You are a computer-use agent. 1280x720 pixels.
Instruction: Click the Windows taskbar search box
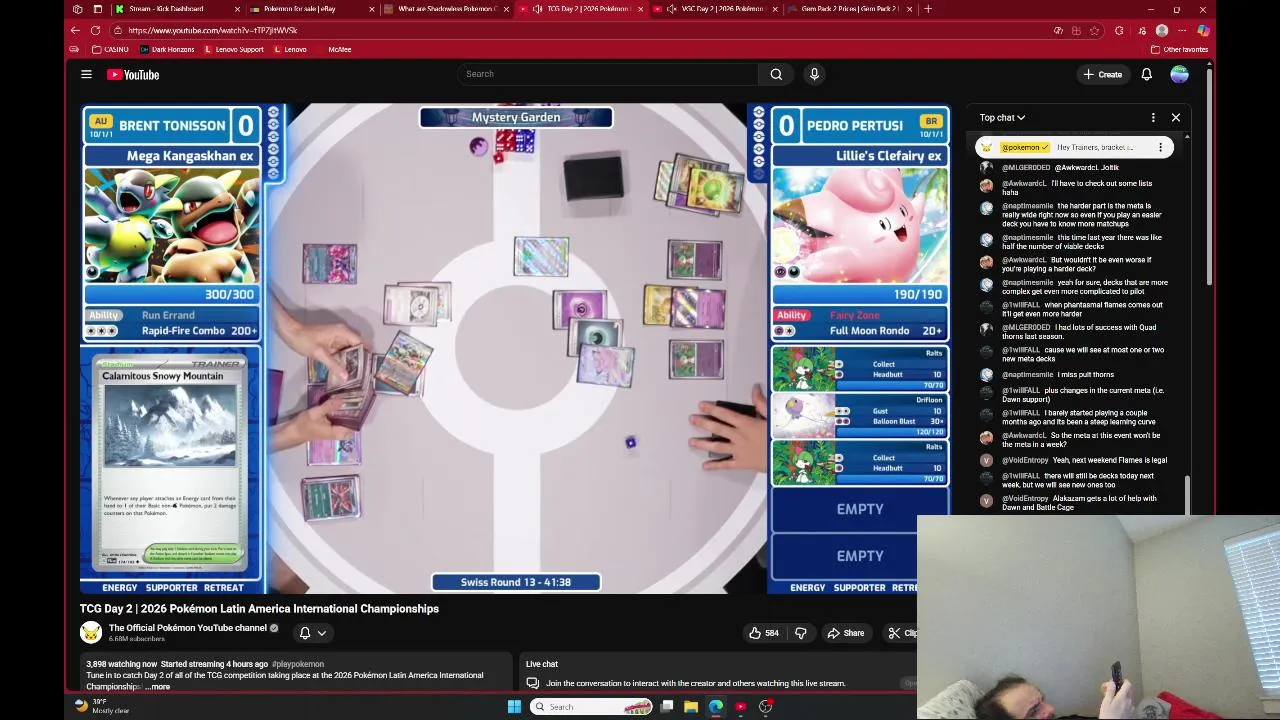click(x=592, y=707)
